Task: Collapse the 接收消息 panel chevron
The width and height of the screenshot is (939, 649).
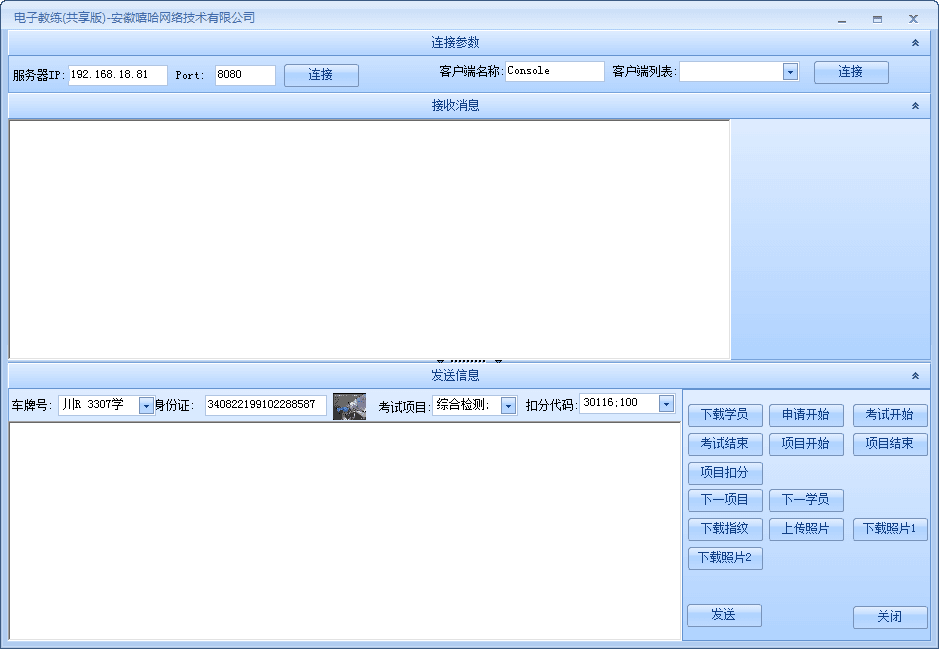Action: click(915, 106)
